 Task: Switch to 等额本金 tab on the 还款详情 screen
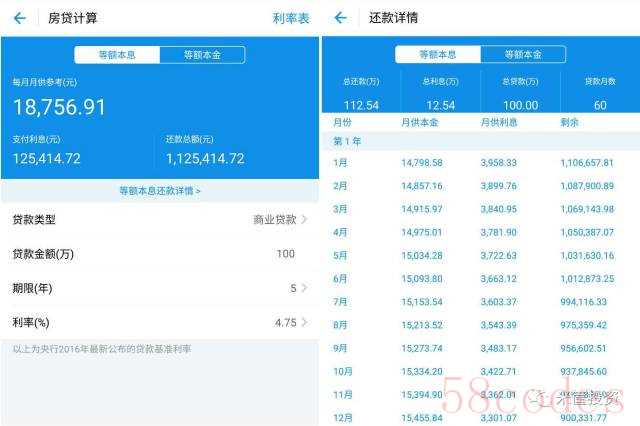(x=522, y=54)
